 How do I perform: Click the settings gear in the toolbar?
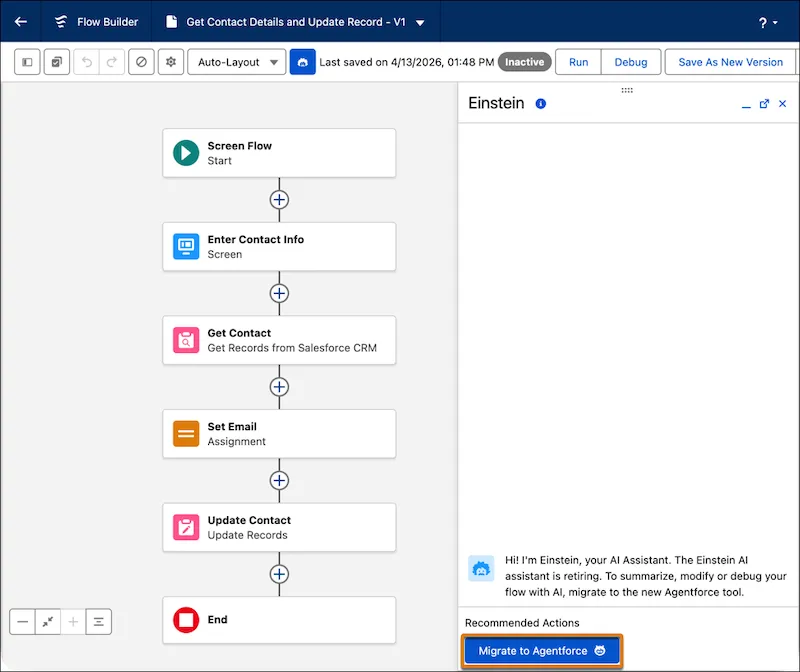[171, 62]
